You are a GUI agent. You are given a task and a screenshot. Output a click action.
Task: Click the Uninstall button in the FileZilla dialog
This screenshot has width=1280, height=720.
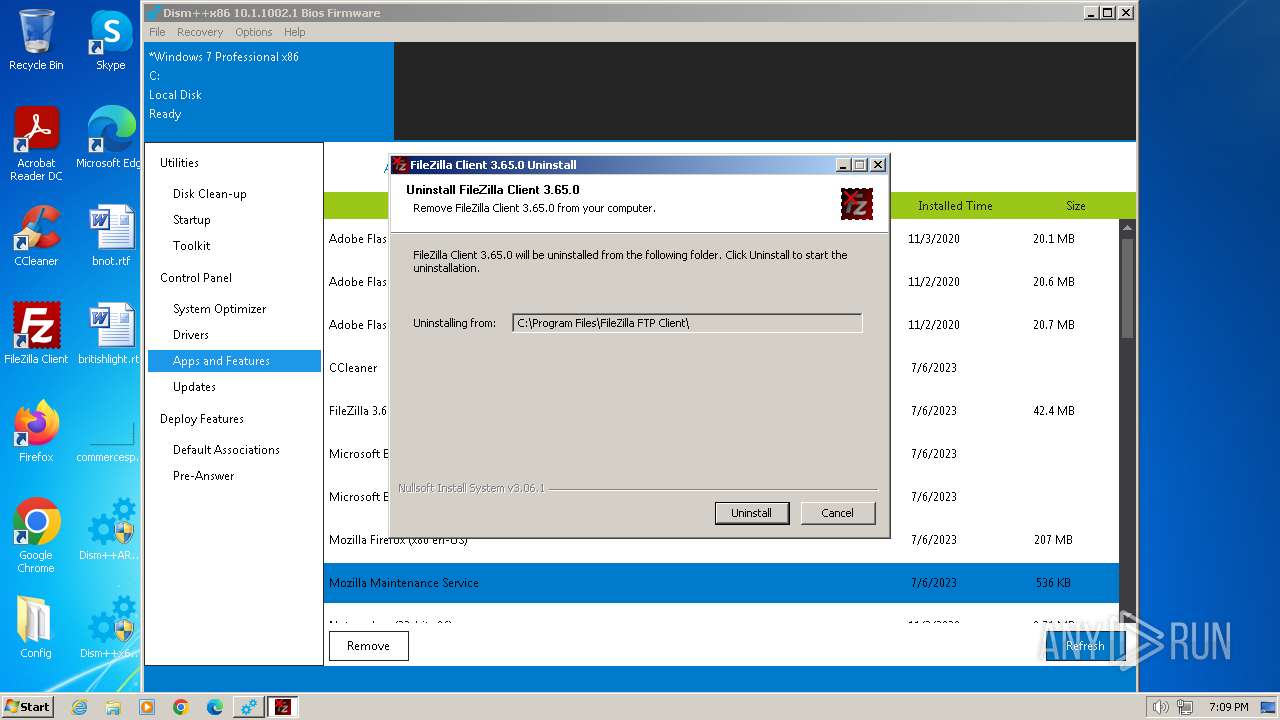pyautogui.click(x=752, y=513)
